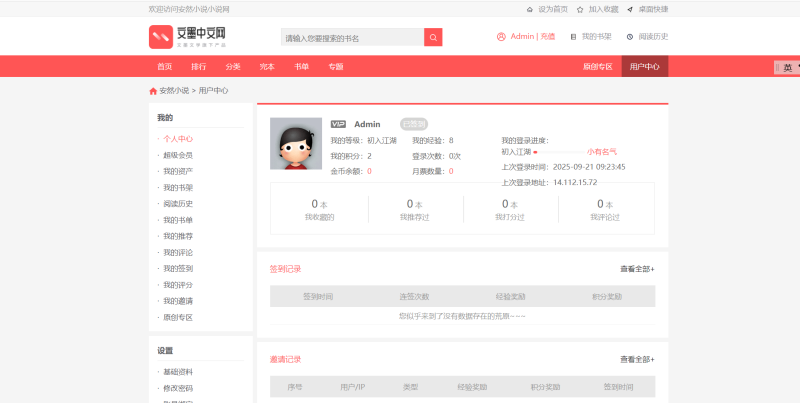This screenshot has height=403, width=800.
Task: Open 基础资料 under 设置
Action: (178, 372)
